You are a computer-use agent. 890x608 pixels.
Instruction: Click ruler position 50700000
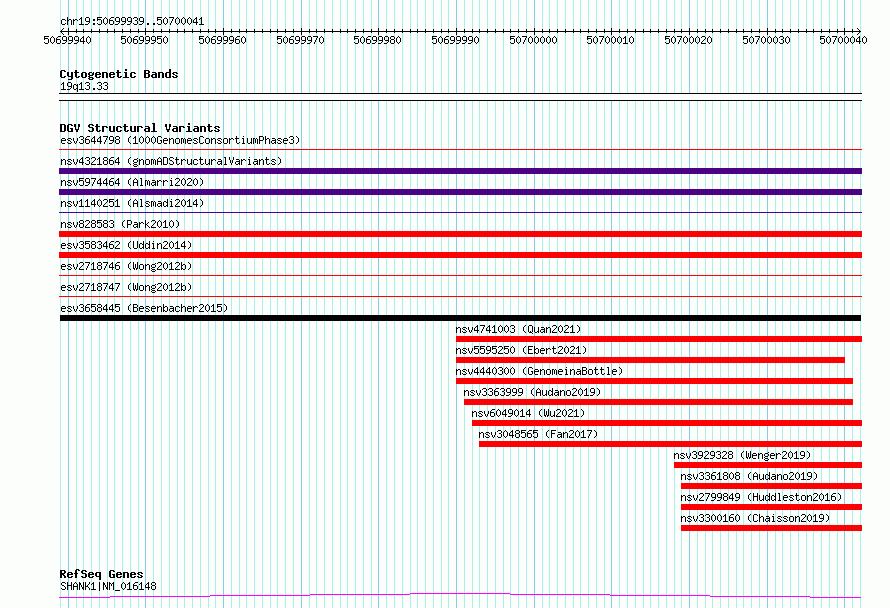pos(533,40)
